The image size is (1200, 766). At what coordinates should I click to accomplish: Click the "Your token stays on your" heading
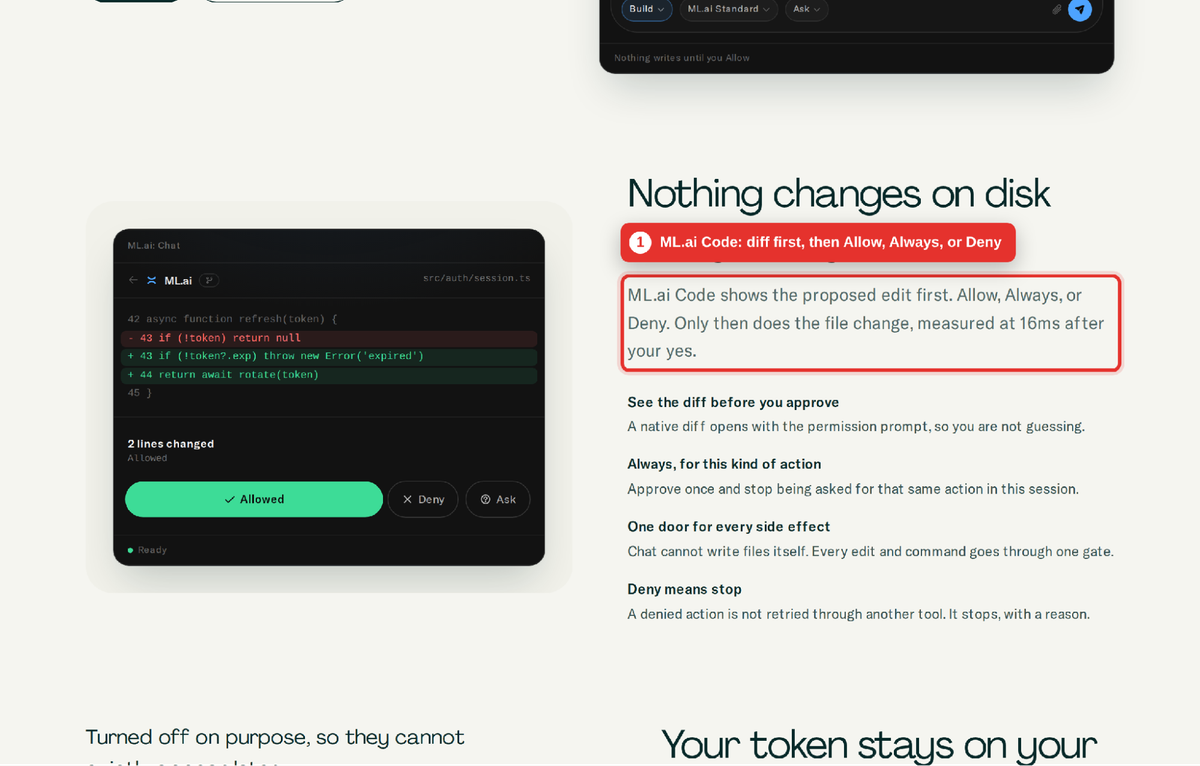click(x=878, y=745)
